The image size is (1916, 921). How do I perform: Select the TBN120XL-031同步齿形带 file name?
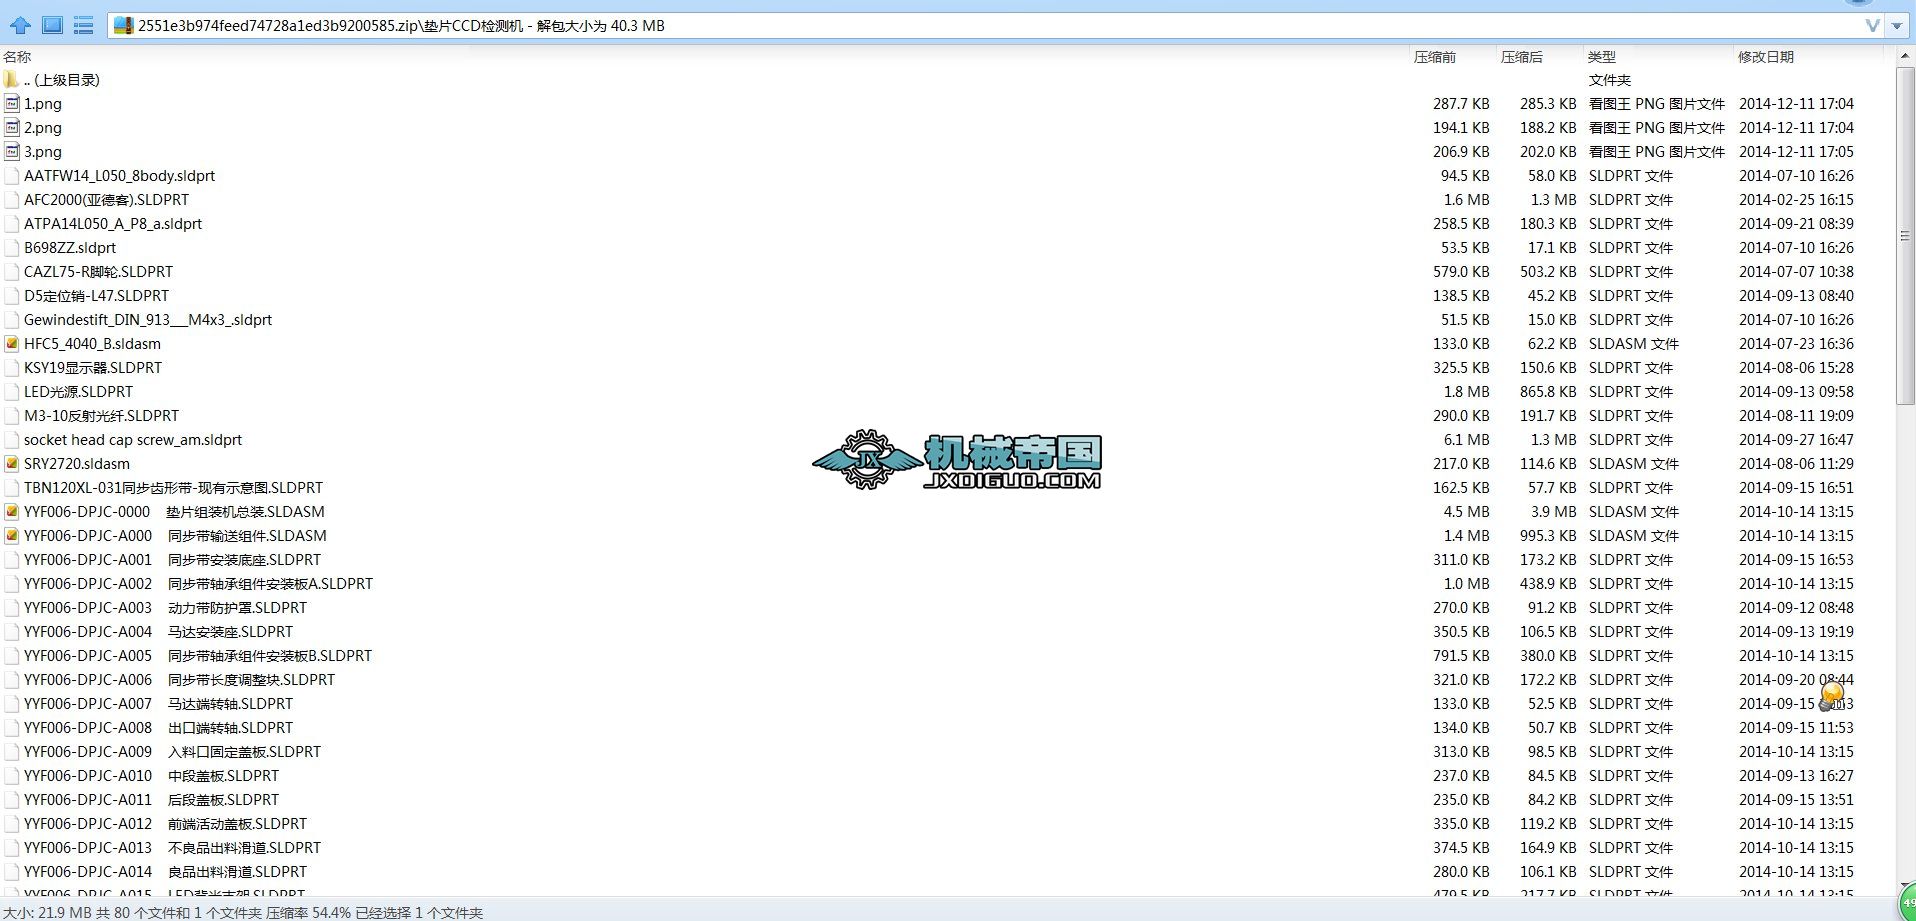[x=174, y=488]
